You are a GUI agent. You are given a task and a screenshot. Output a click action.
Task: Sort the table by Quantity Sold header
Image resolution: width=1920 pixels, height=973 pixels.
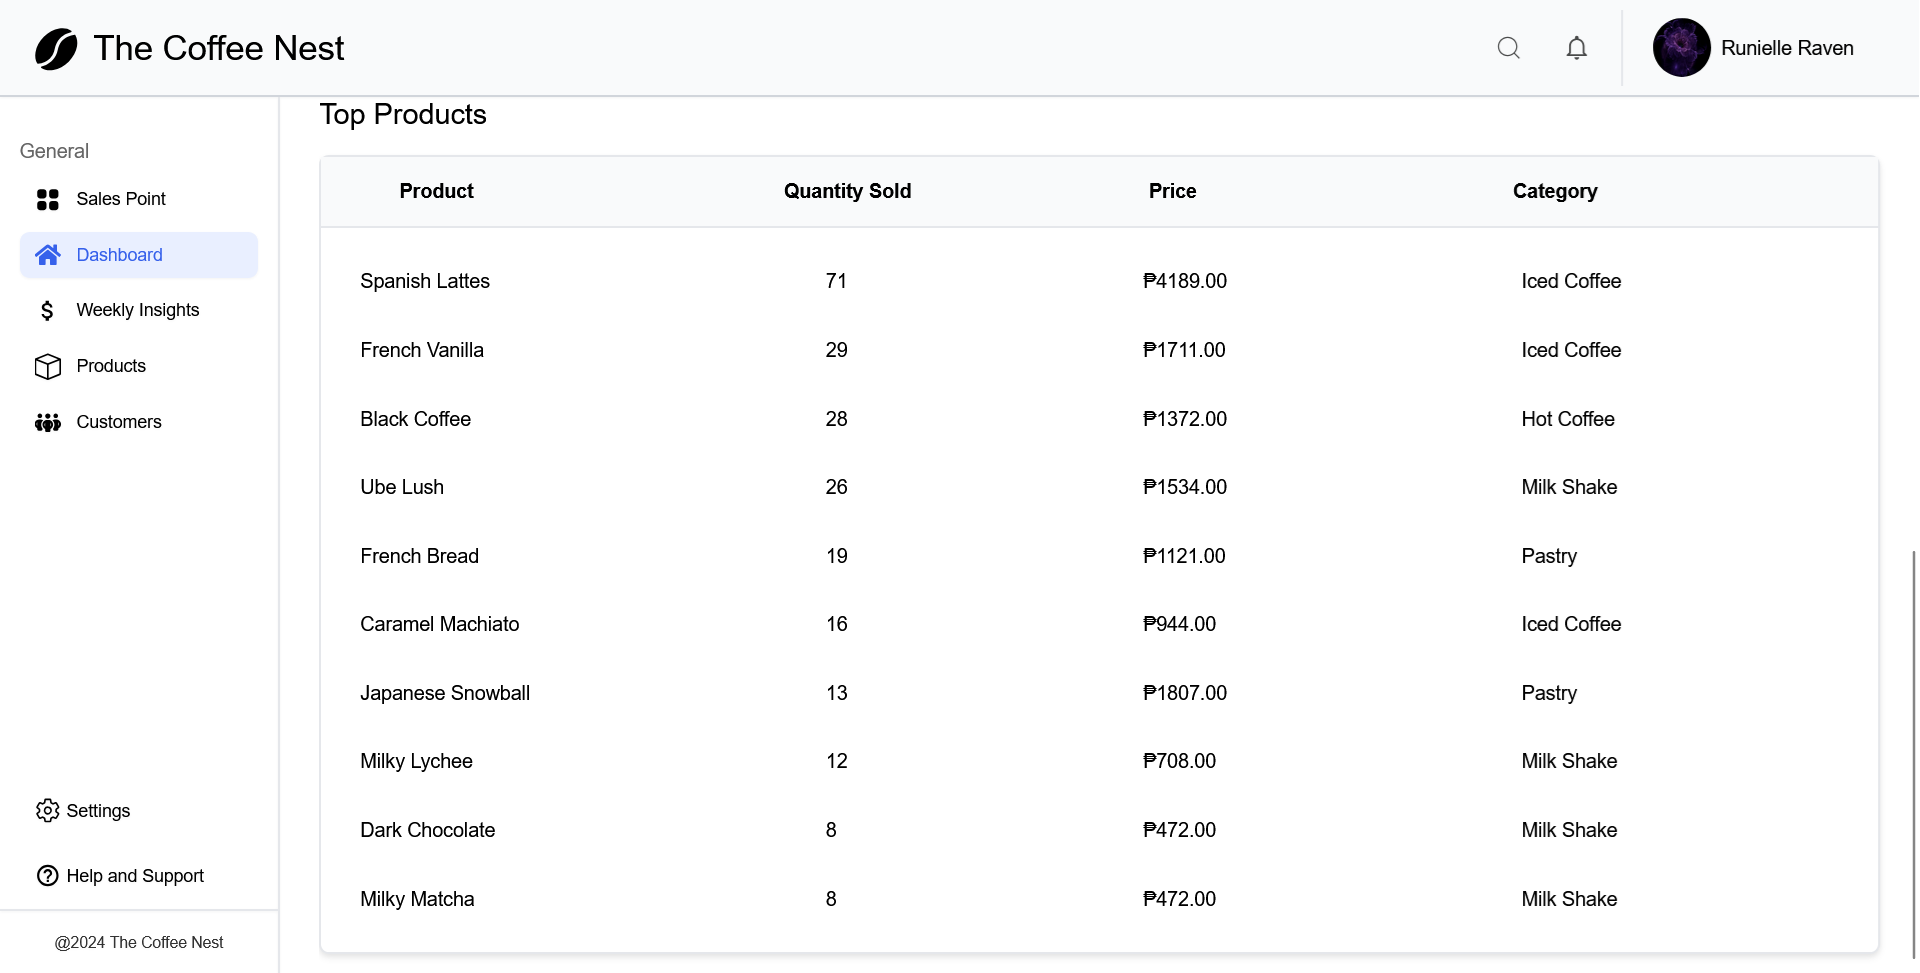[x=847, y=191]
